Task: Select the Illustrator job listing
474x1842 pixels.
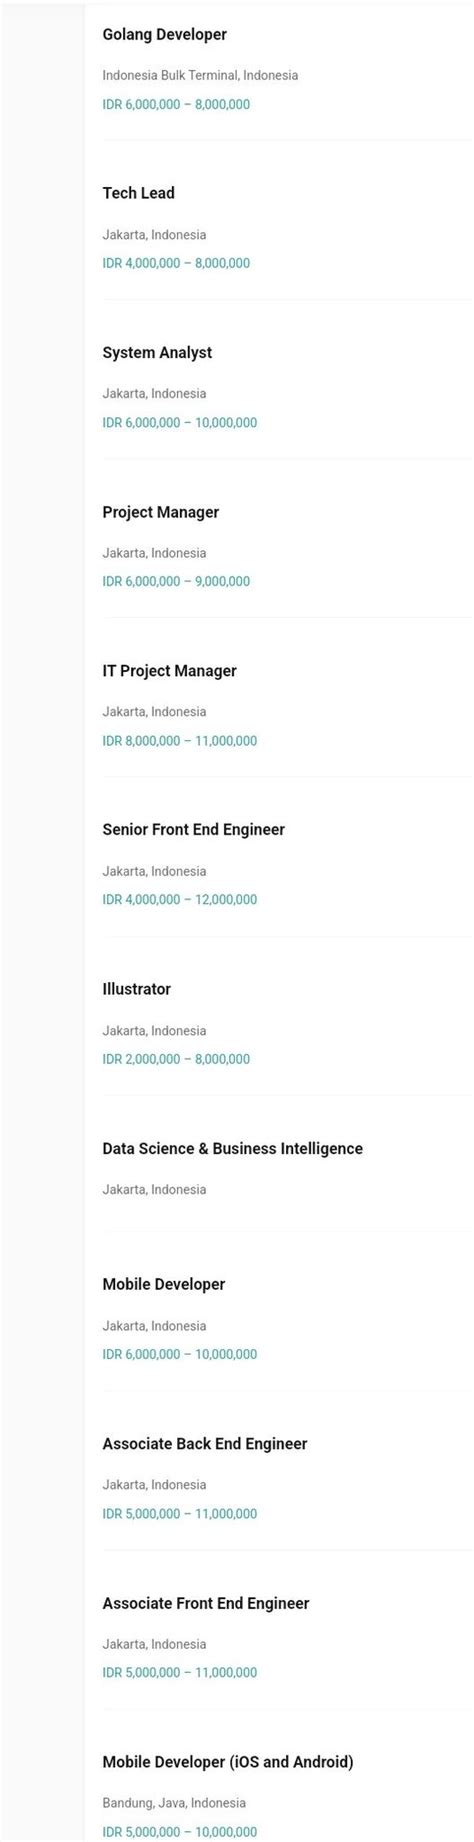Action: [x=136, y=989]
